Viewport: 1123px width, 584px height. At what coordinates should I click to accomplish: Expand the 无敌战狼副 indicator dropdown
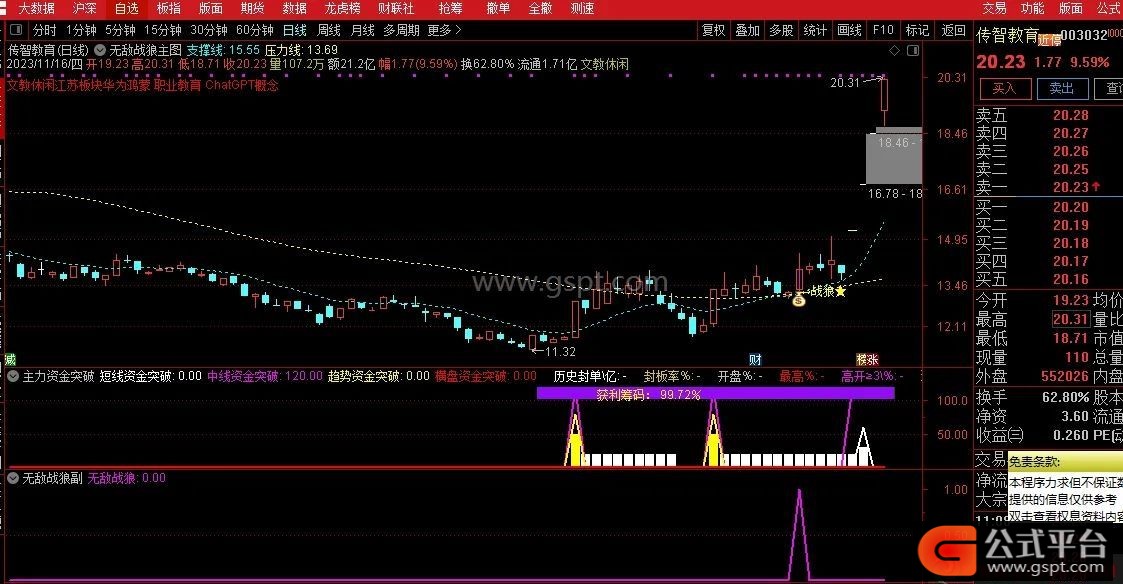tap(13, 477)
